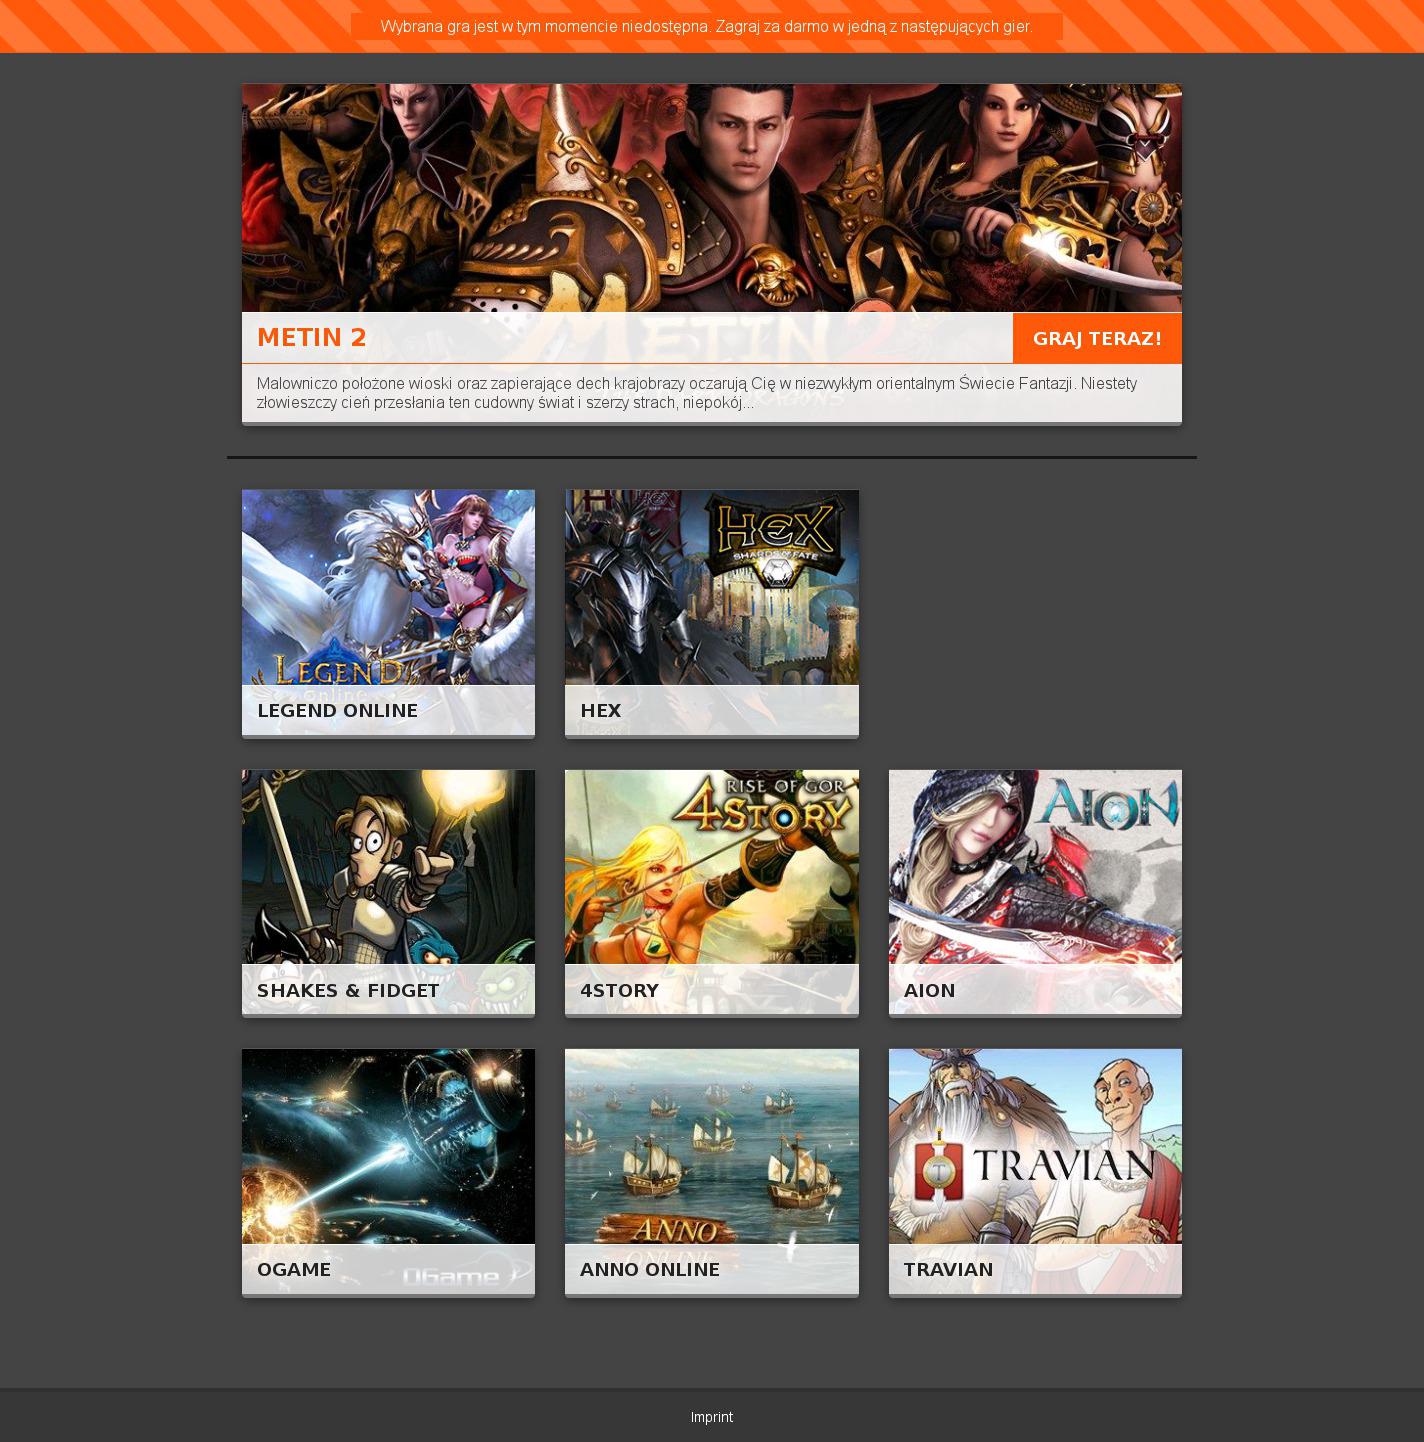Open the Legend Online game thumbnail

tap(388, 587)
